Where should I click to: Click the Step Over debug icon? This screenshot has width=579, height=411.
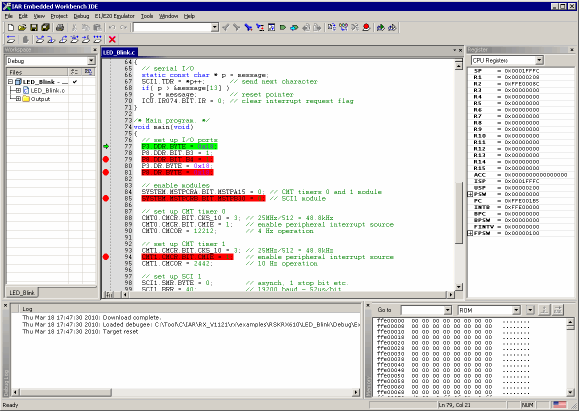pos(40,39)
